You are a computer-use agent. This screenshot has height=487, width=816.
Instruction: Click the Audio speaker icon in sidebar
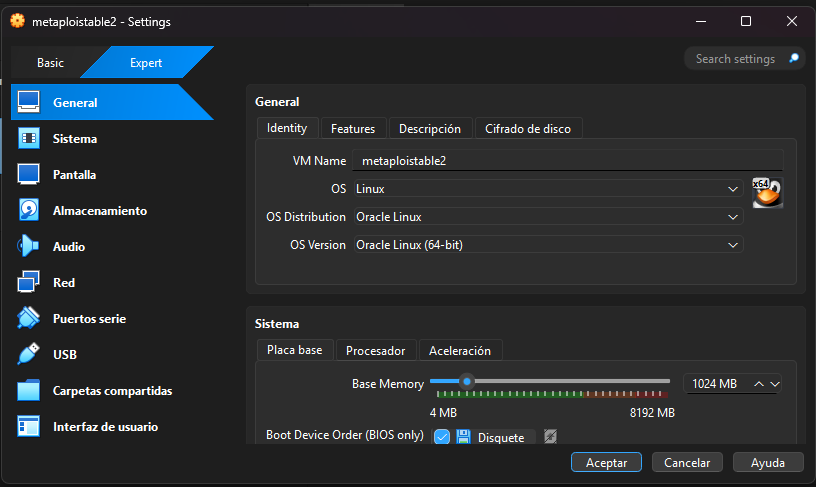pyautogui.click(x=29, y=247)
